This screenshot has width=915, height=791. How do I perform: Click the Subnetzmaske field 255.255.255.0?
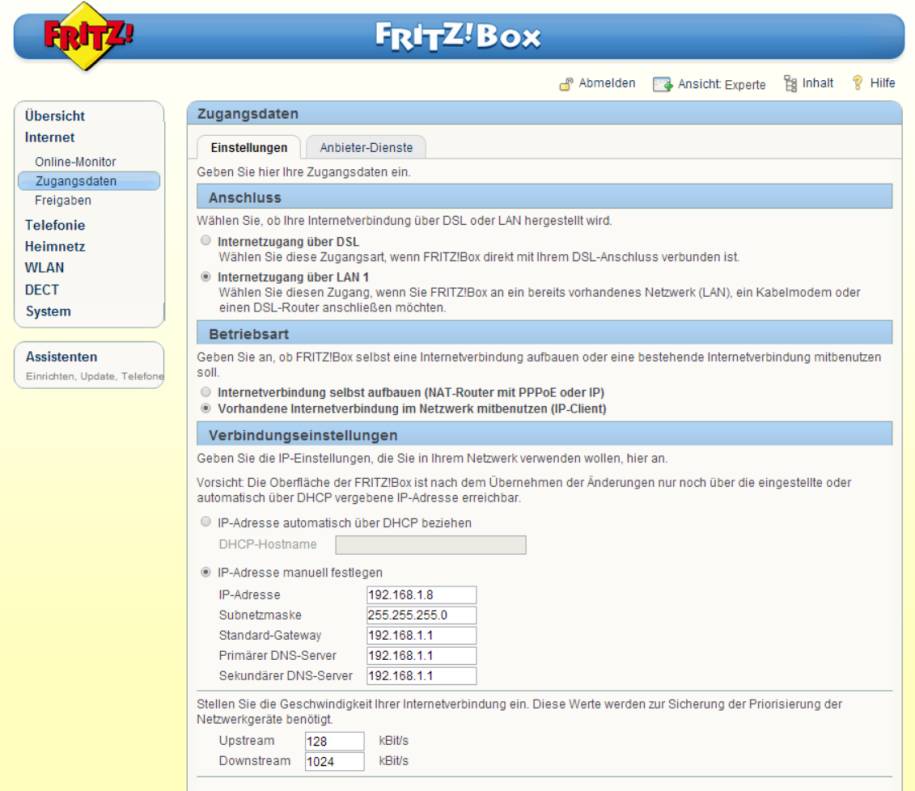(421, 615)
